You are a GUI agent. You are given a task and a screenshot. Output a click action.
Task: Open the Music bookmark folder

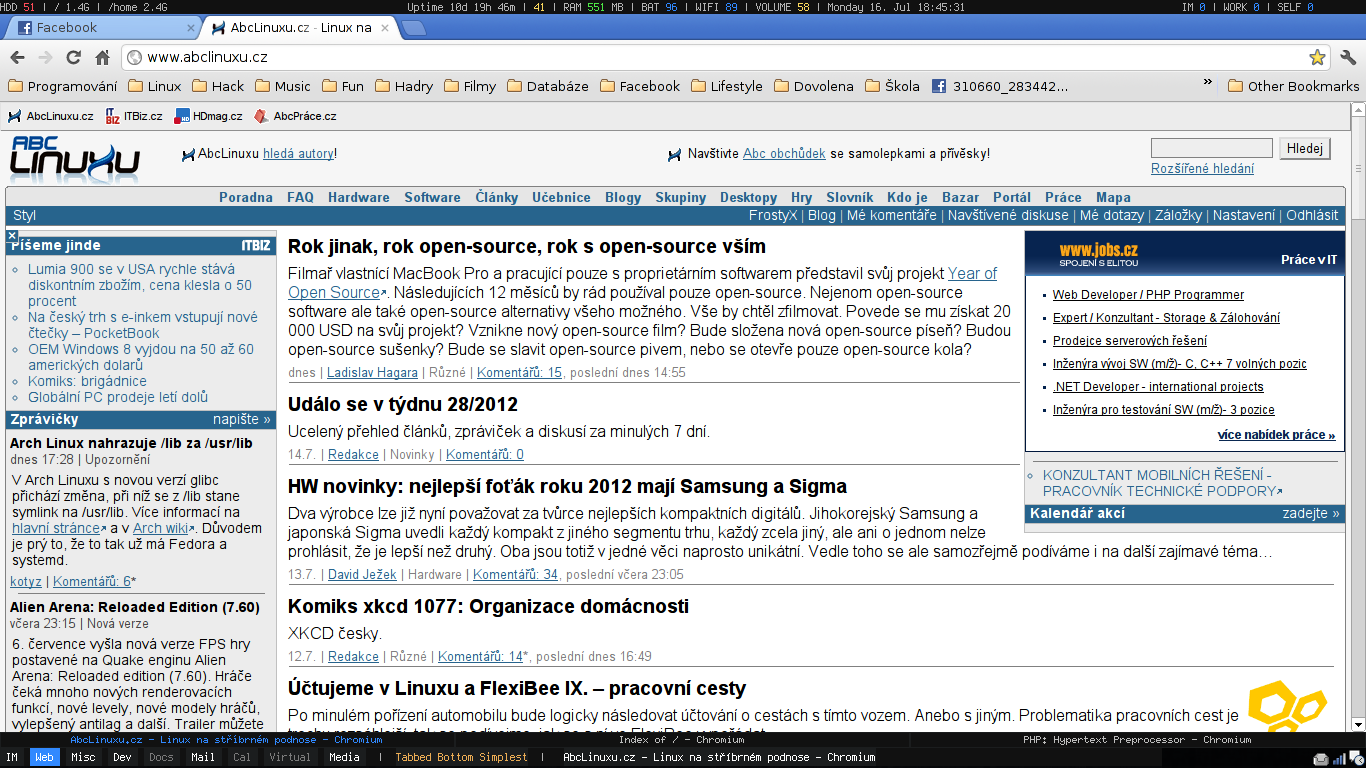(283, 86)
